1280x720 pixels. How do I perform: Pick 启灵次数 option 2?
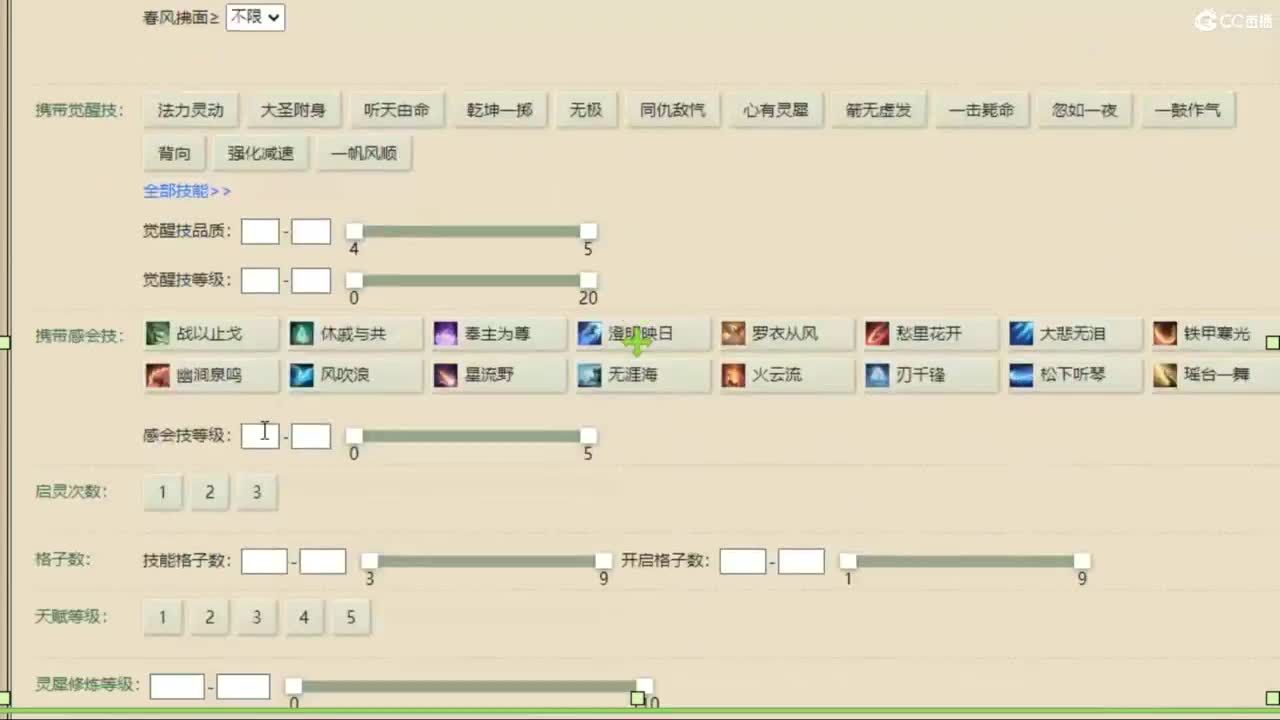tap(210, 492)
